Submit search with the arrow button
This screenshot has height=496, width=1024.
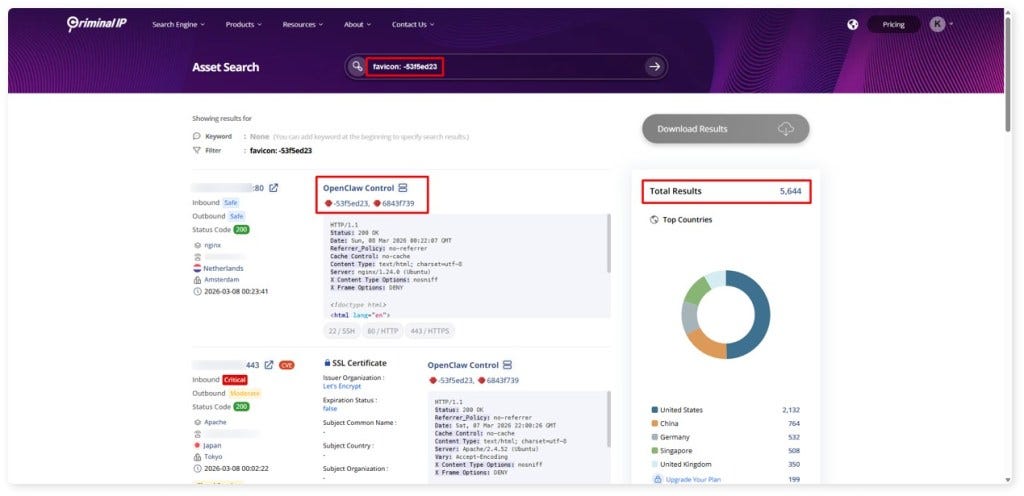pos(654,67)
